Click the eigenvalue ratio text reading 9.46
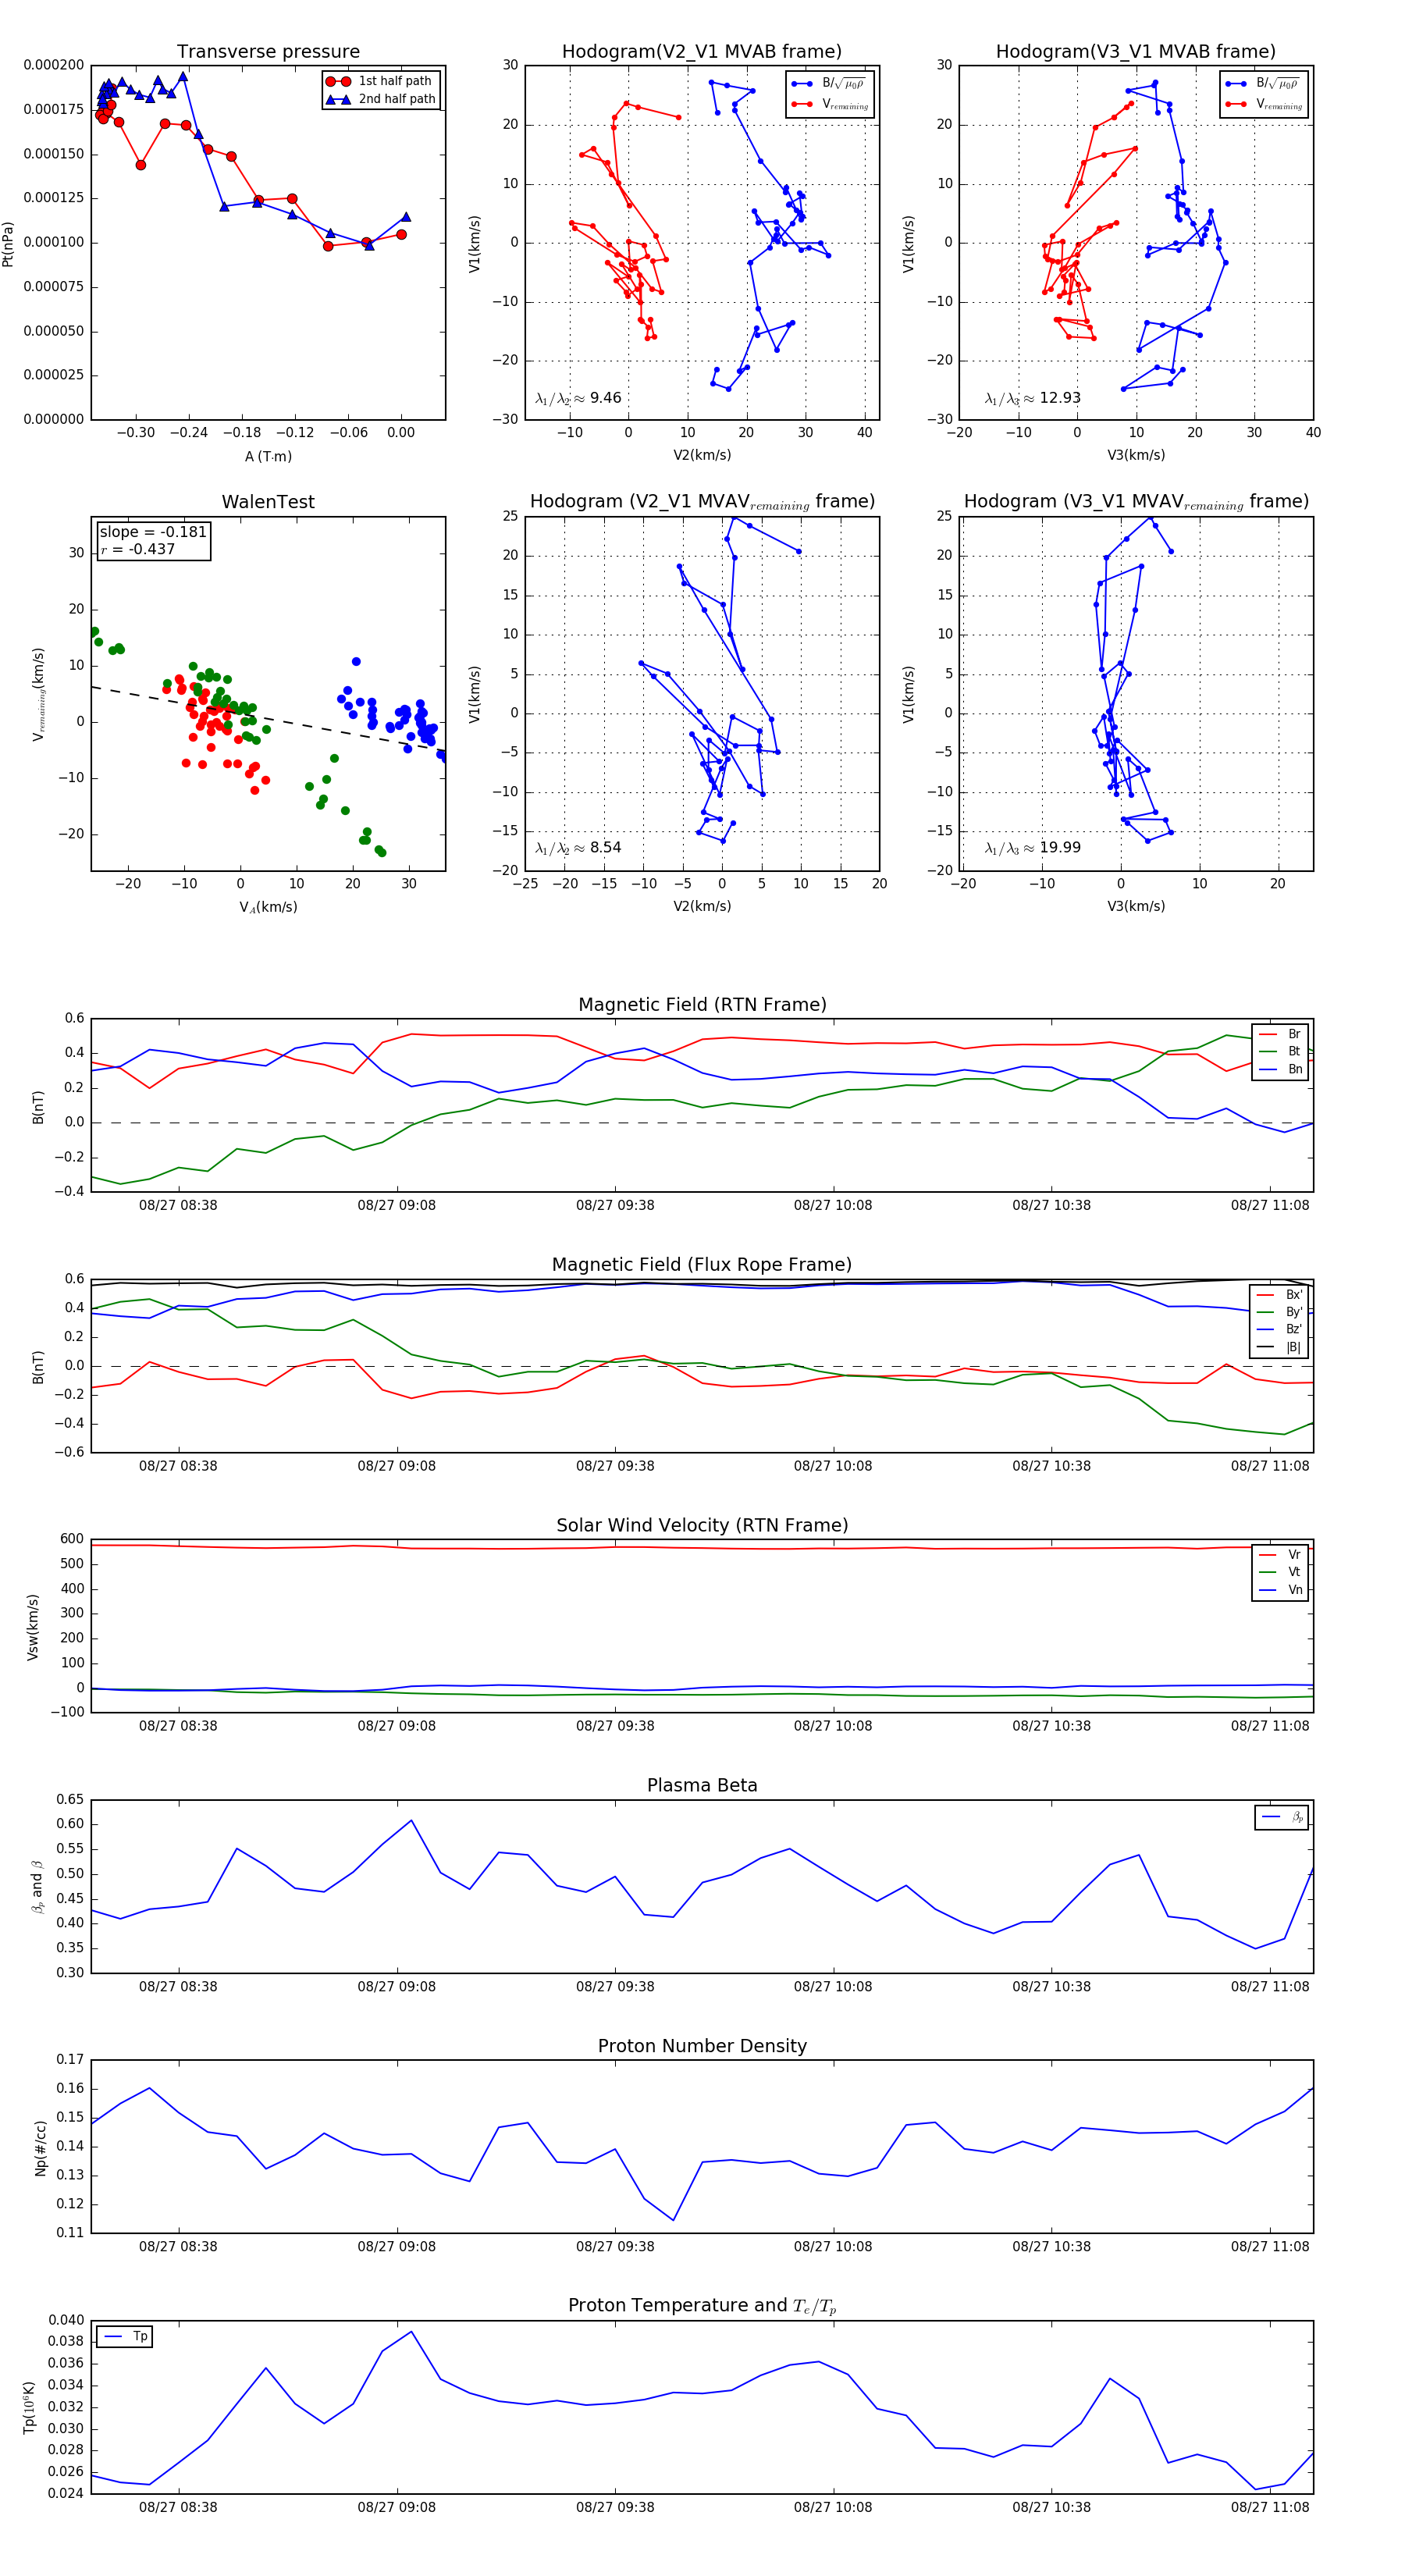The image size is (1405, 2576). pyautogui.click(x=578, y=398)
